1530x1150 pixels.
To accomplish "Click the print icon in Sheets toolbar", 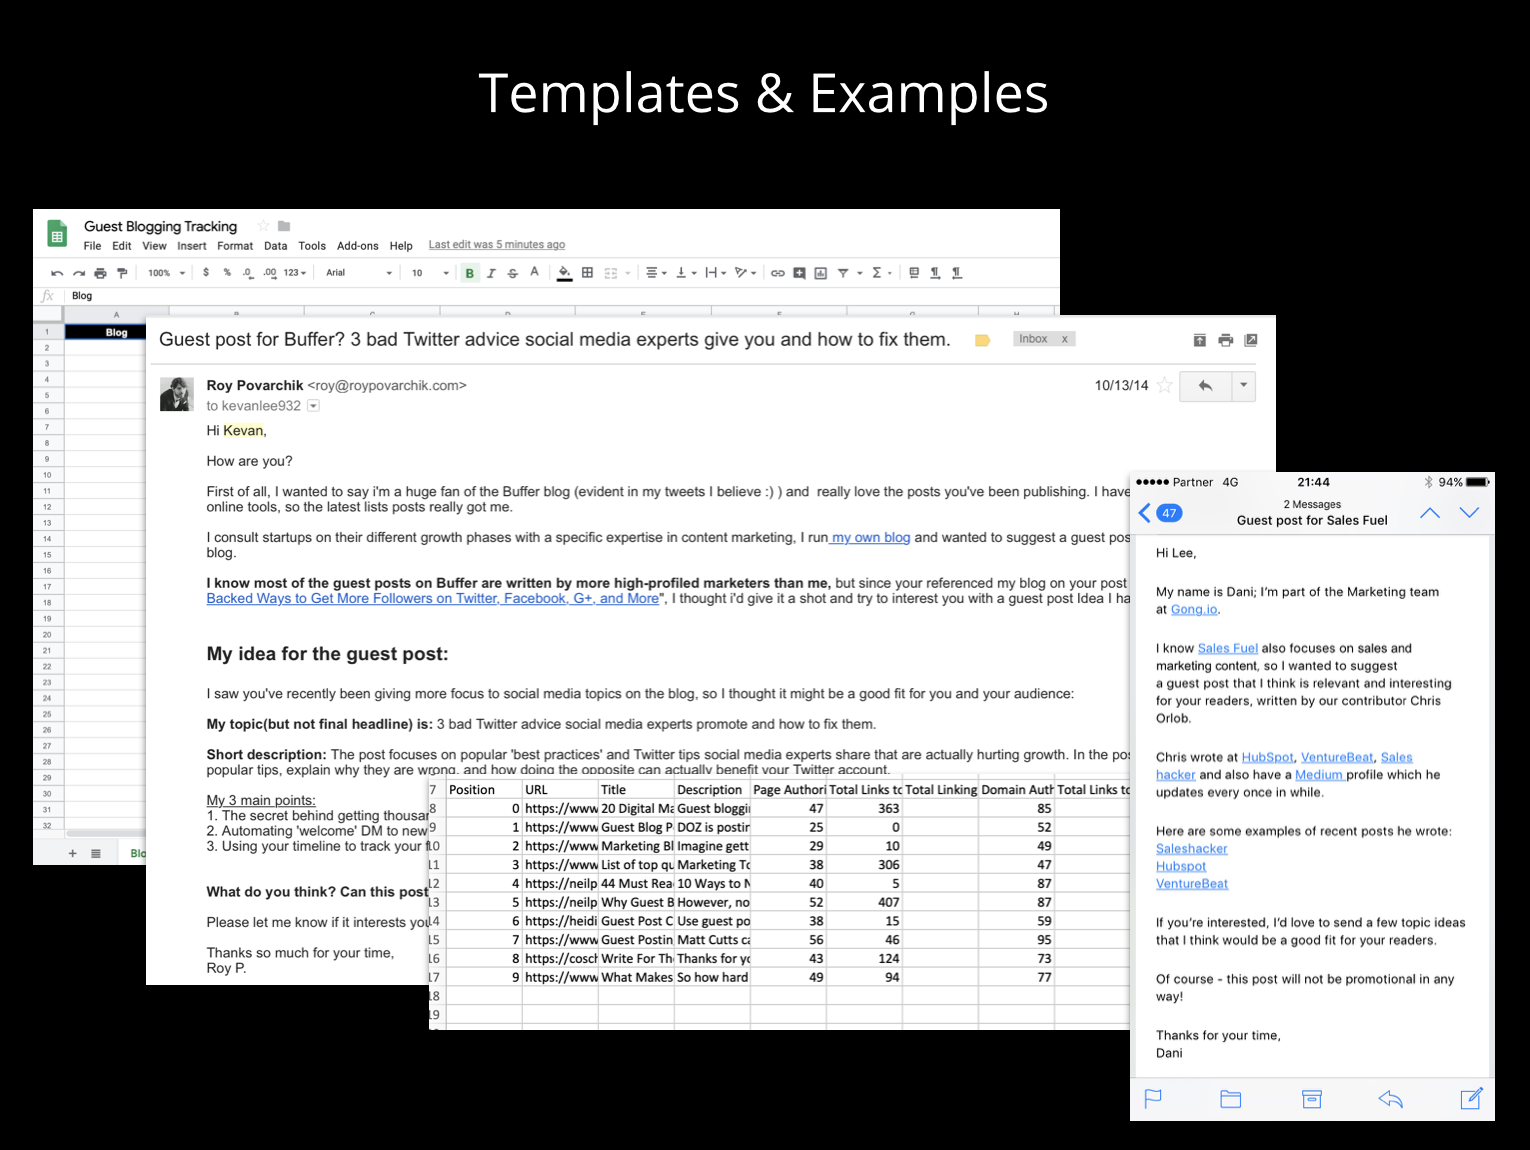I will (100, 273).
